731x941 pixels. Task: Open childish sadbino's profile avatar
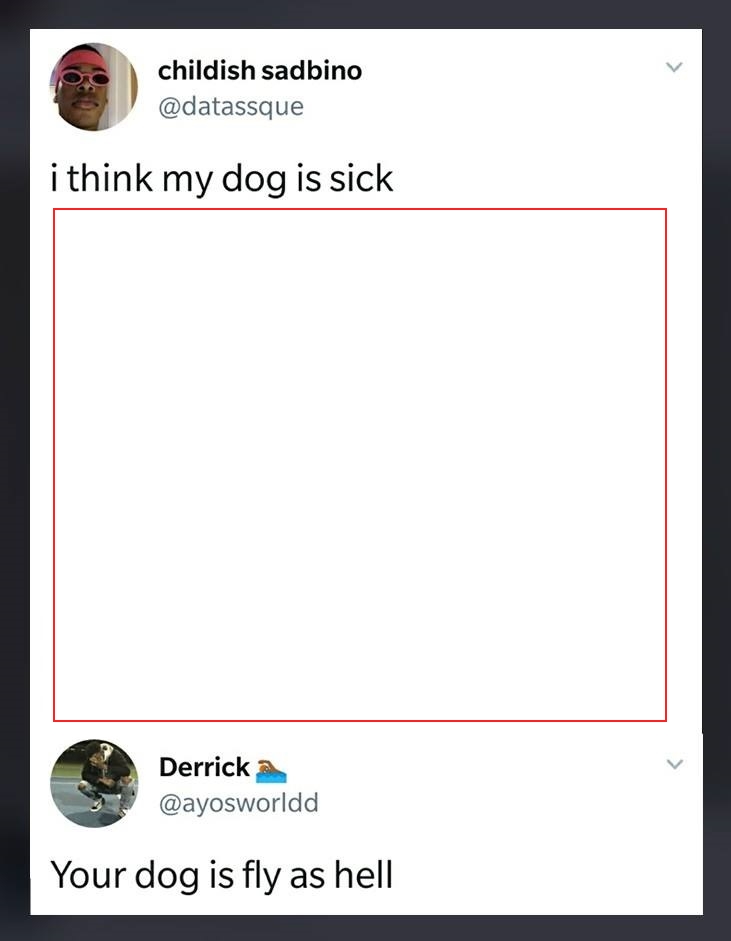pos(93,87)
